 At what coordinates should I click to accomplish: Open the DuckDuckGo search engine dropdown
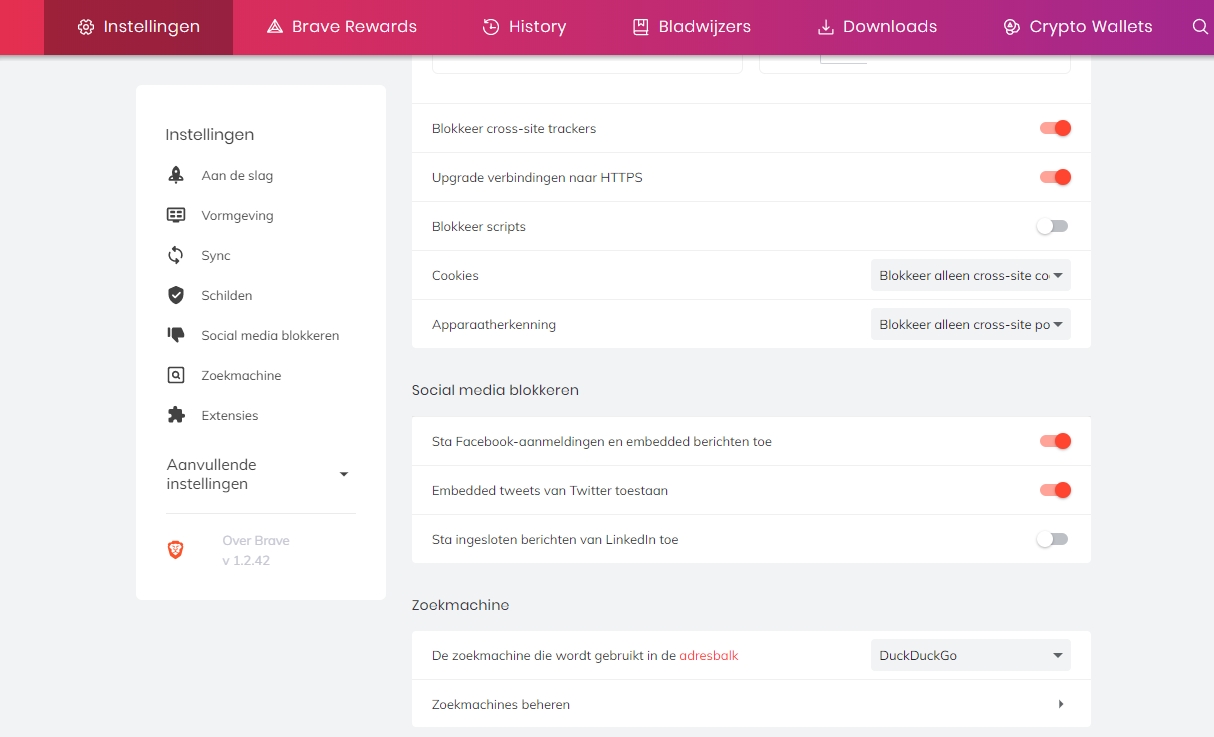(x=970, y=655)
